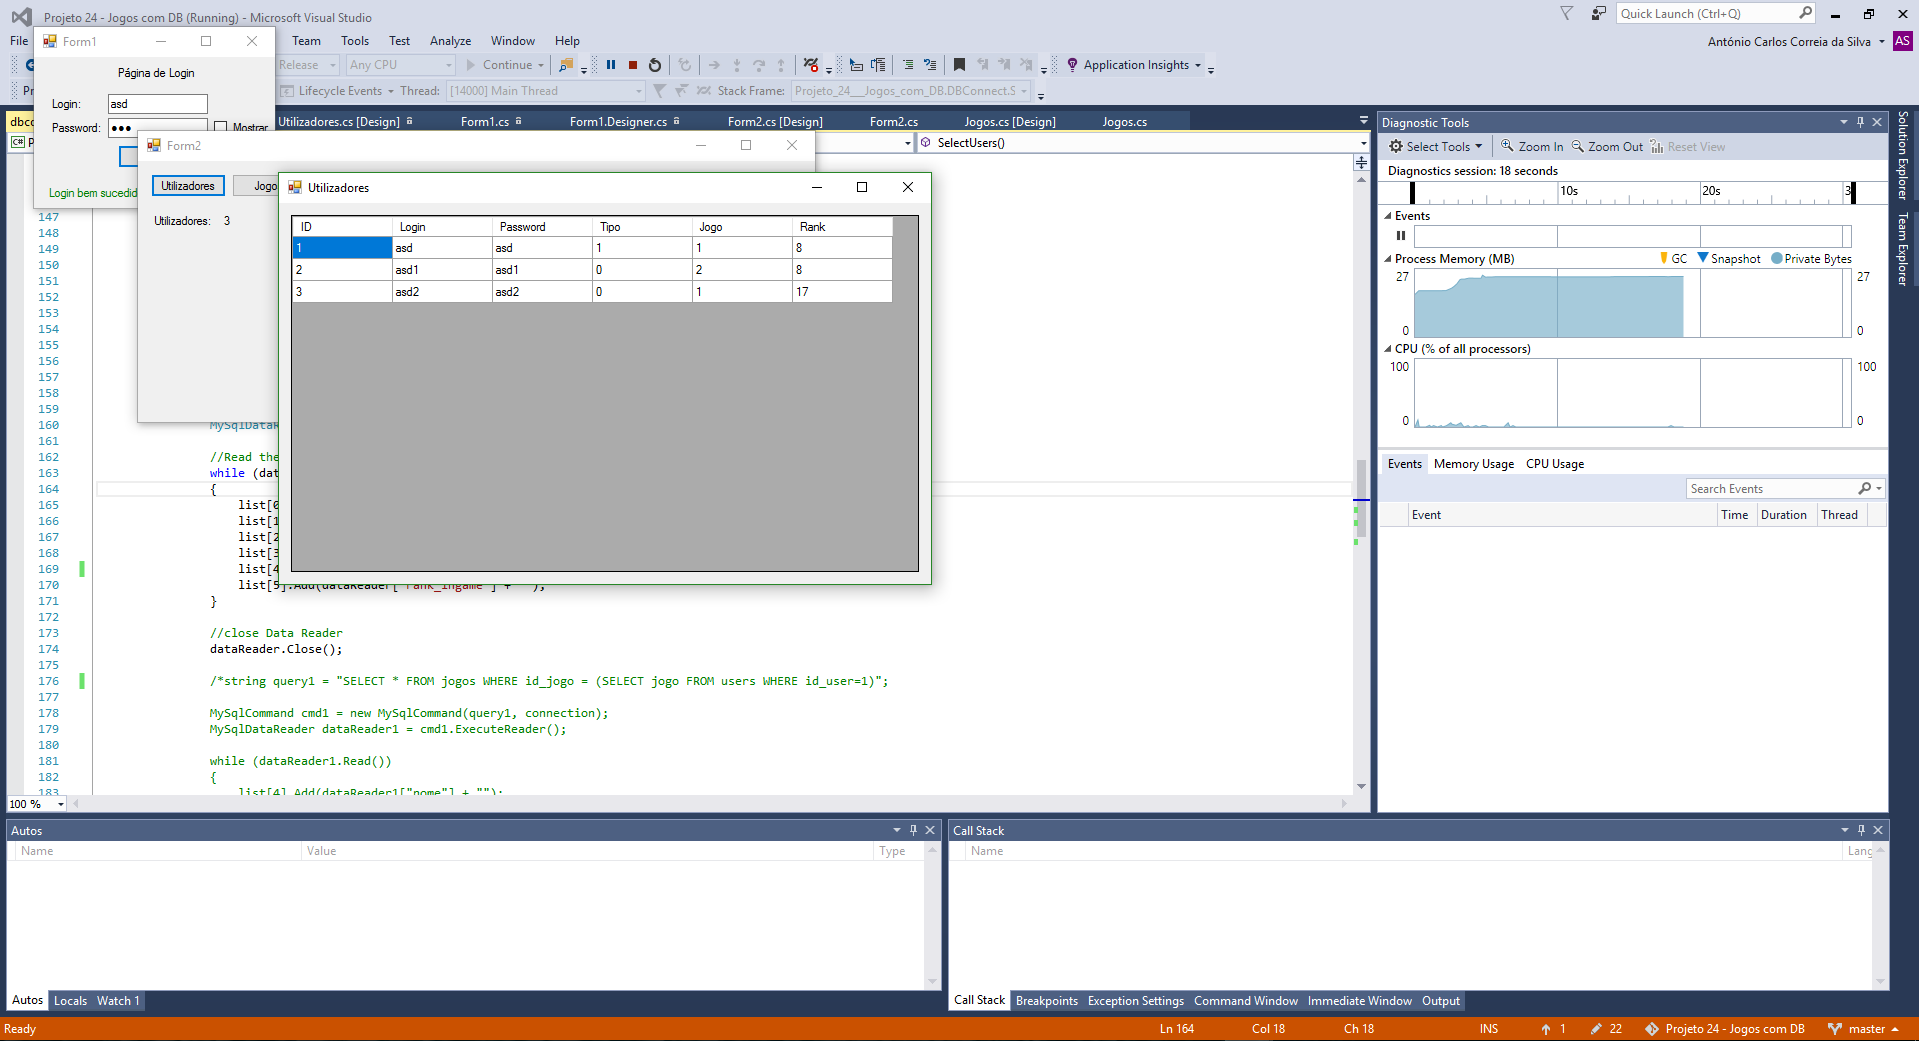The height and width of the screenshot is (1041, 1919).
Task: Open the Team menu
Action: click(x=307, y=41)
